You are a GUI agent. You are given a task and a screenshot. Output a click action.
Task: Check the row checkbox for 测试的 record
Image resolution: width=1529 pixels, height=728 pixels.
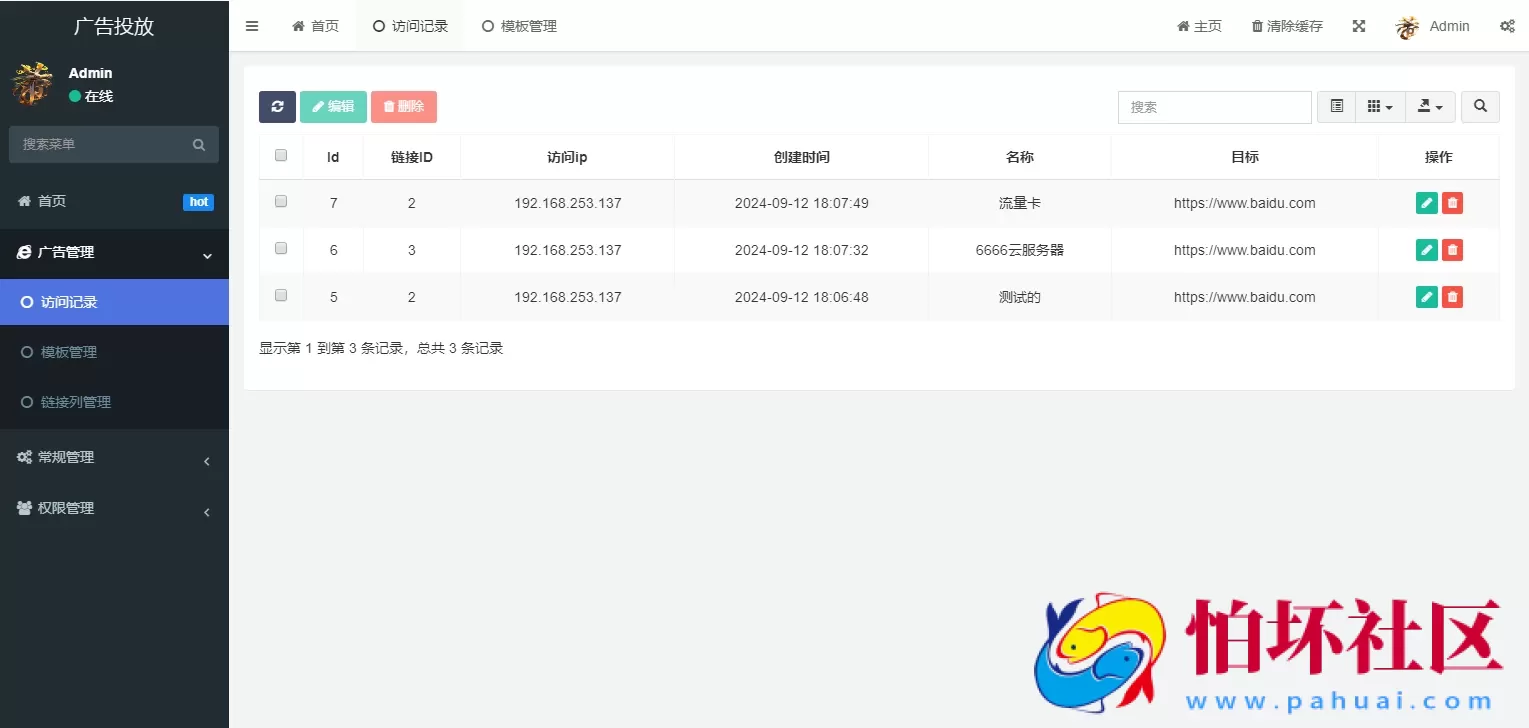pyautogui.click(x=280, y=295)
